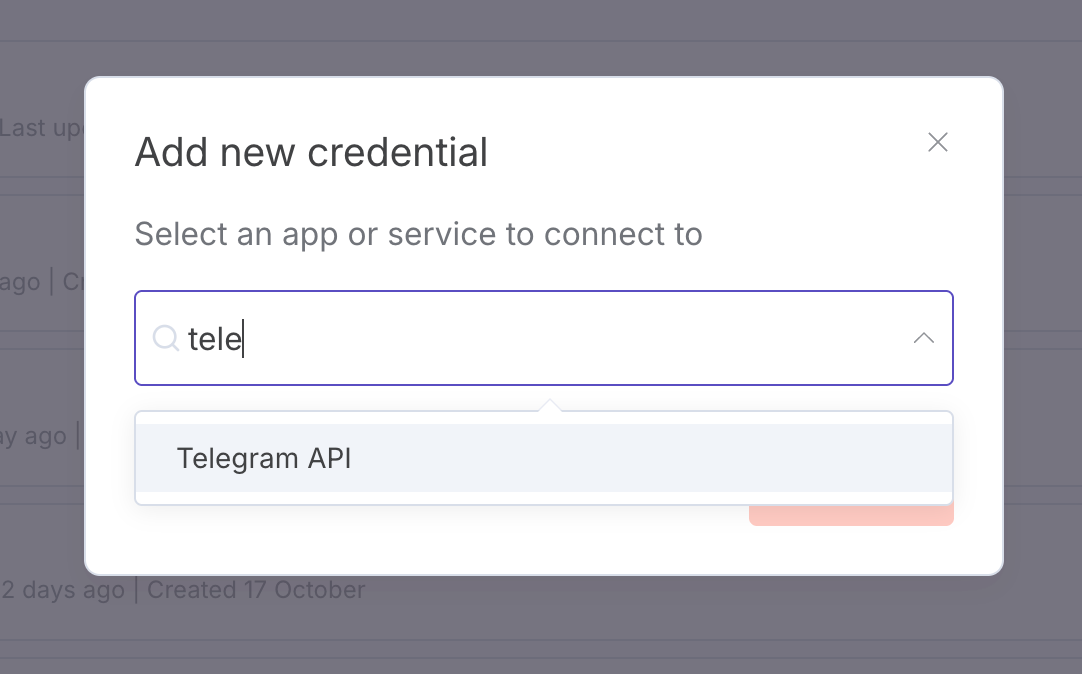This screenshot has height=674, width=1082.
Task: Click the "Created 17 October" background row
Action: [x=256, y=590]
